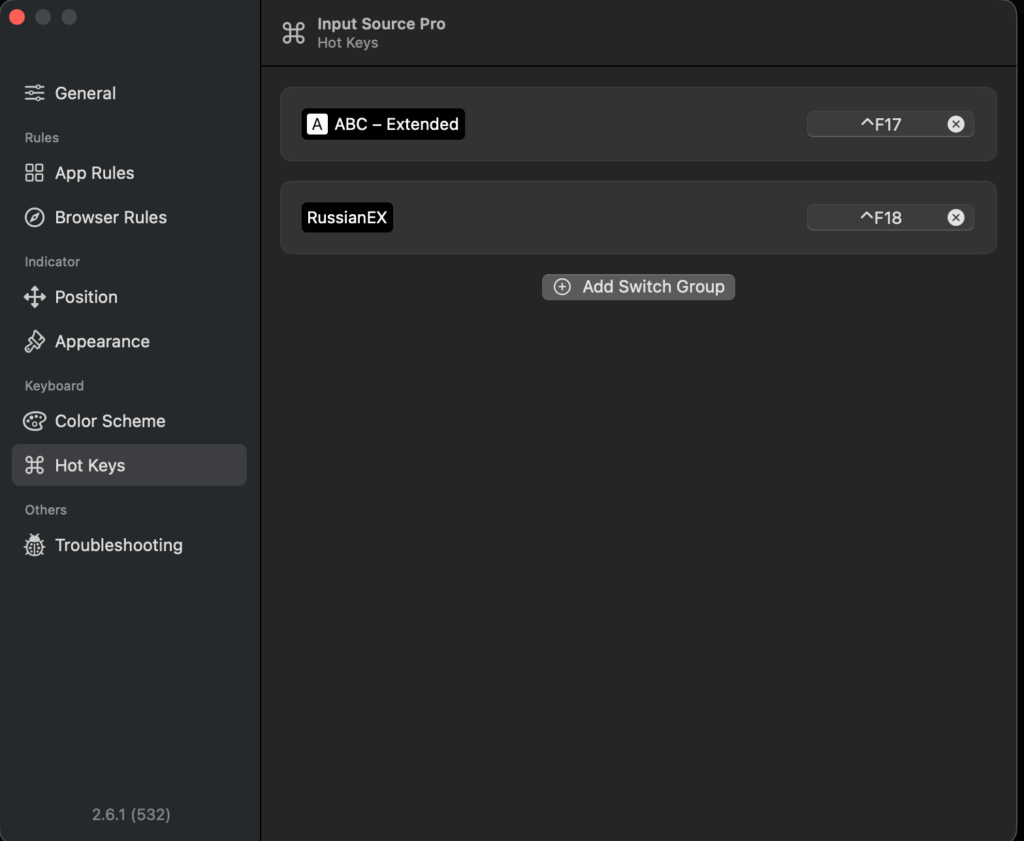This screenshot has width=1024, height=841.
Task: Click the Browser Rules compass icon
Action: tap(35, 217)
